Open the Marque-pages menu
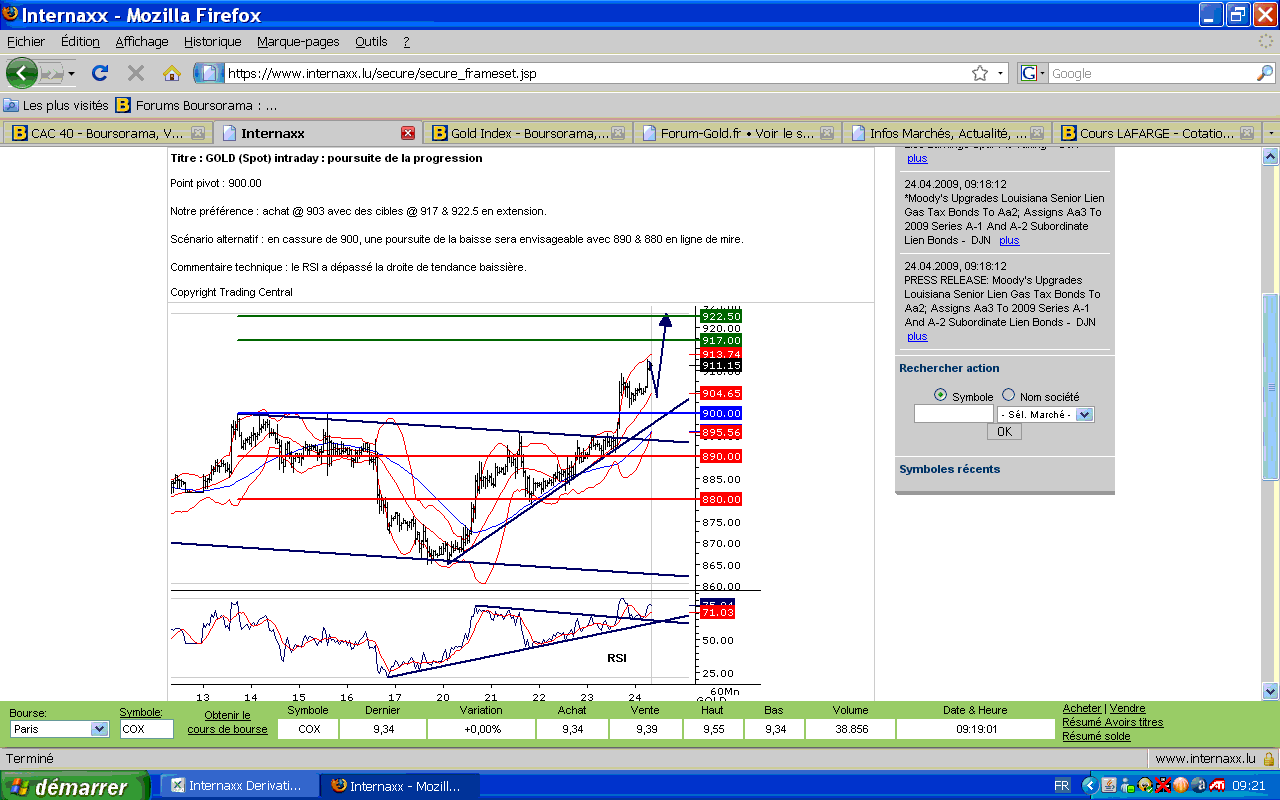The width and height of the screenshot is (1280, 800). (298, 41)
